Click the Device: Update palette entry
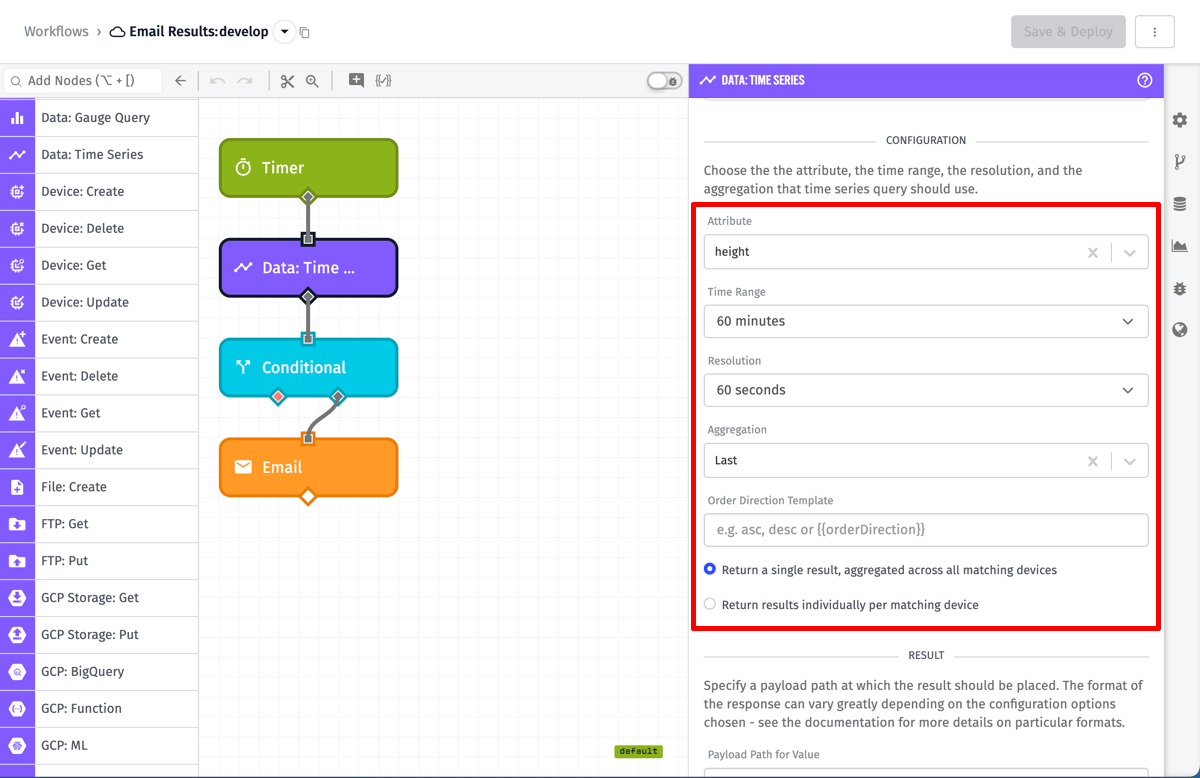 pyautogui.click(x=99, y=302)
